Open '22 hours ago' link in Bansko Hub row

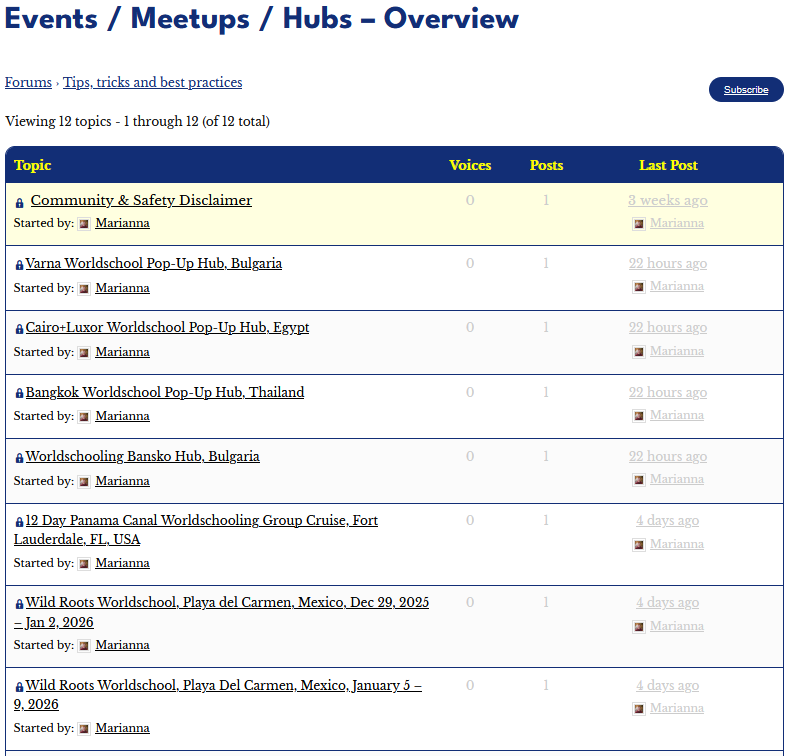coord(668,456)
